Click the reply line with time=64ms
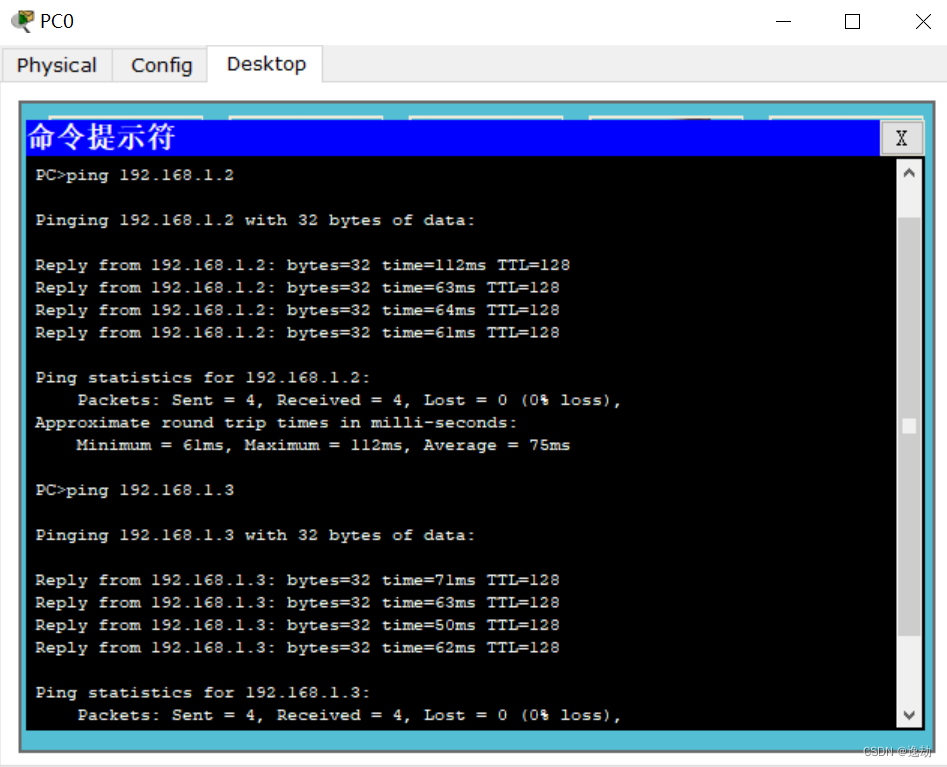This screenshot has width=947, height=767. pos(297,310)
